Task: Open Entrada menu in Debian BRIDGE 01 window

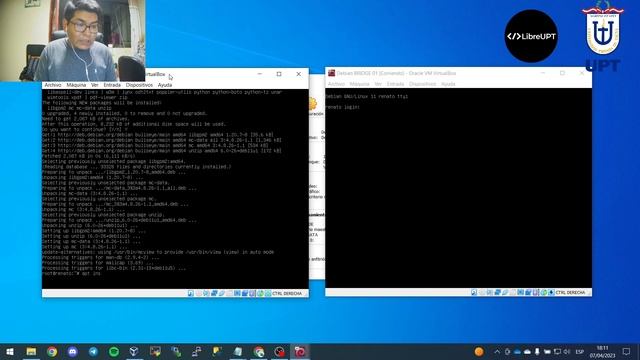Action: [x=396, y=84]
